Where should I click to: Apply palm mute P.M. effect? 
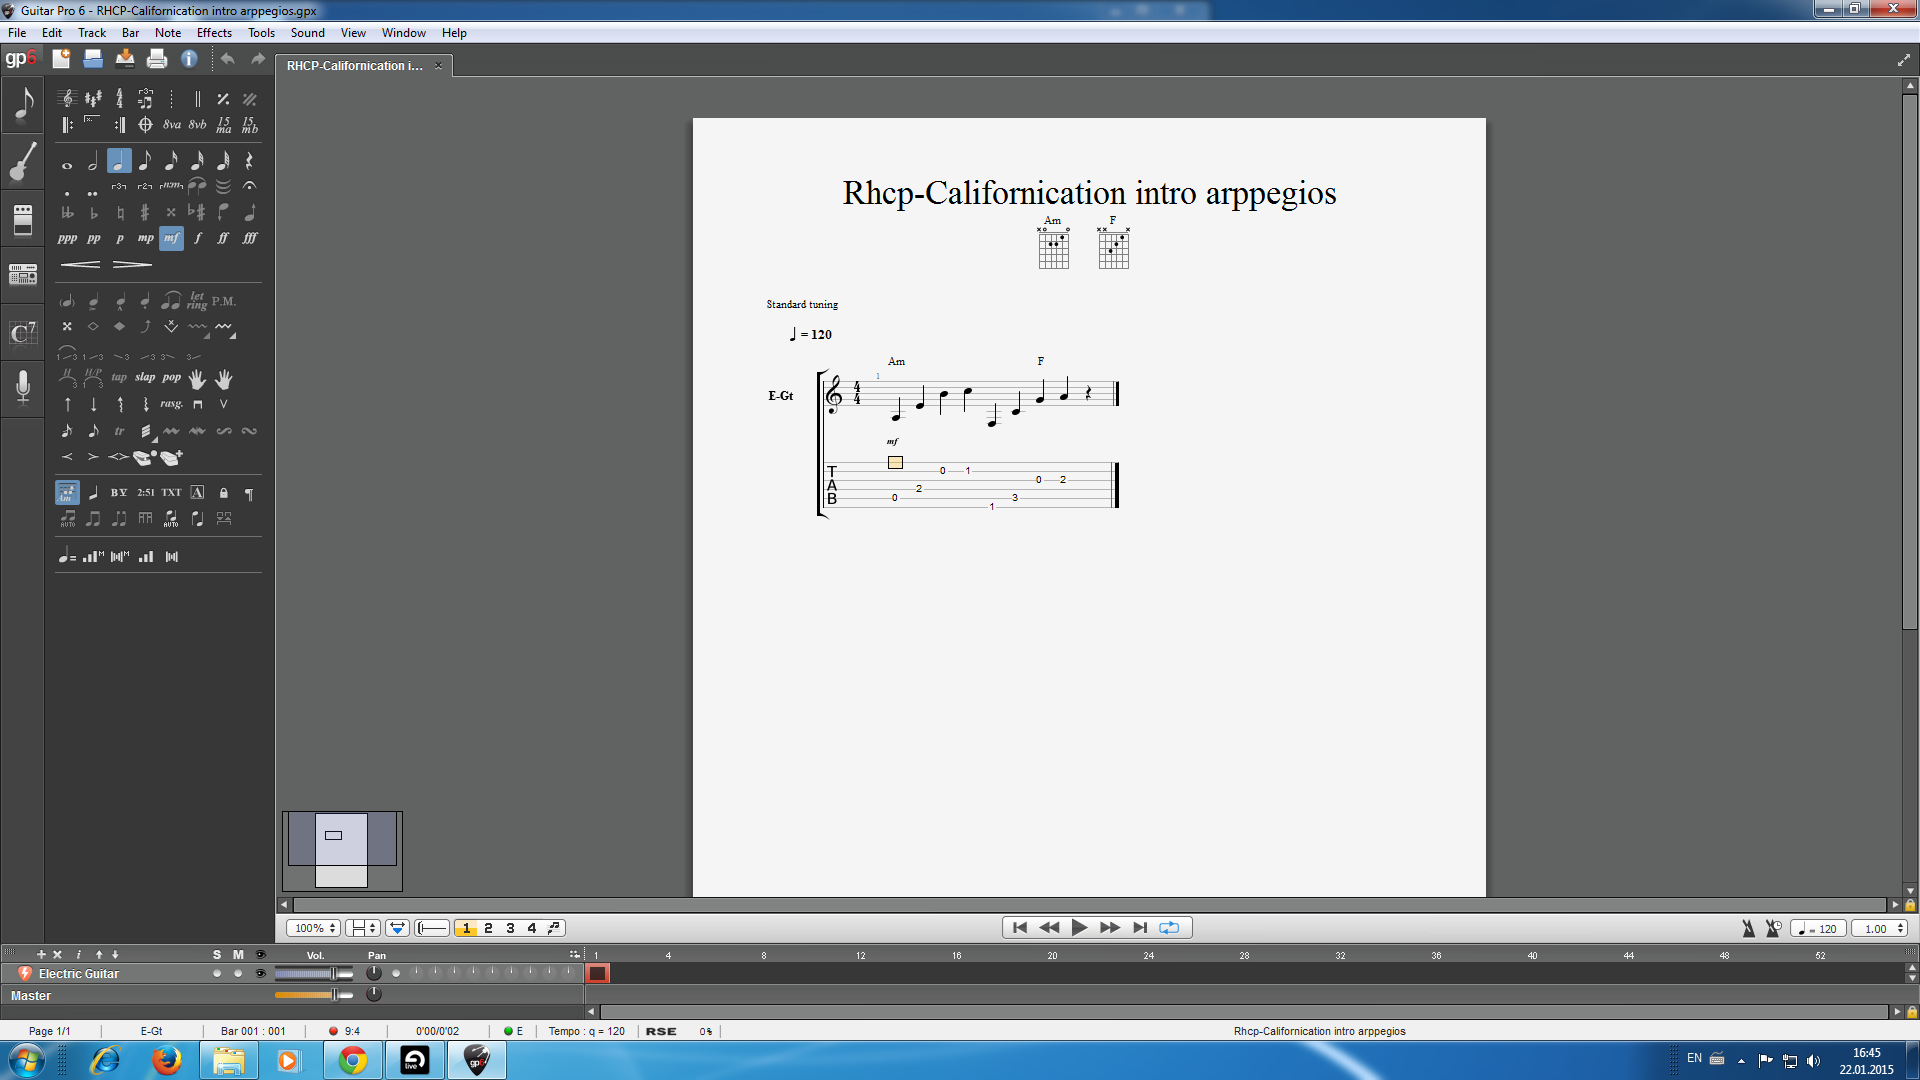tap(224, 300)
